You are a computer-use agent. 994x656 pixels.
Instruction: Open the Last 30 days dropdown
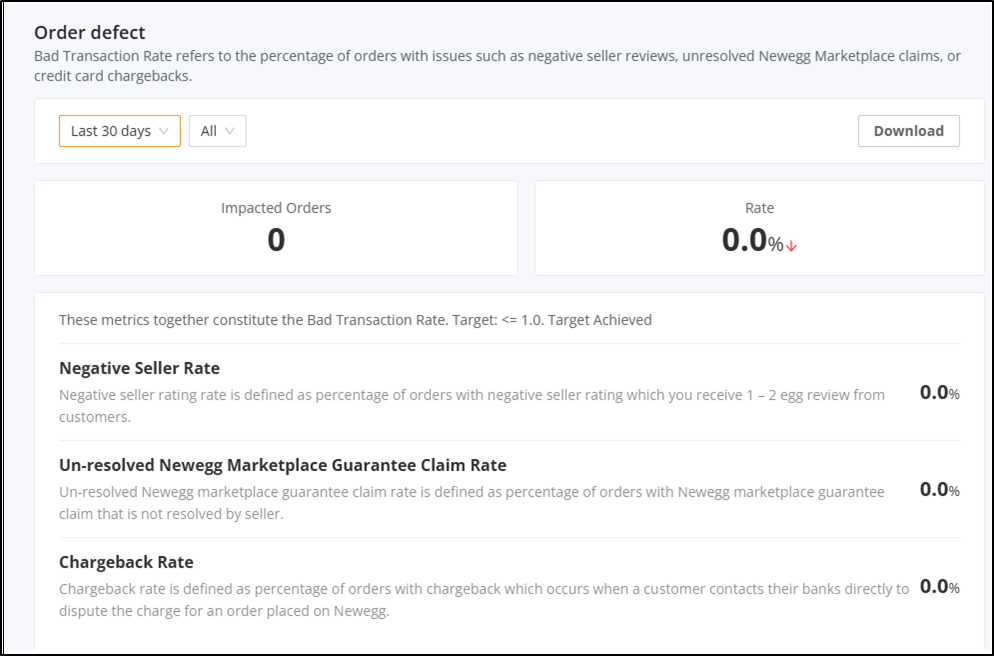120,131
